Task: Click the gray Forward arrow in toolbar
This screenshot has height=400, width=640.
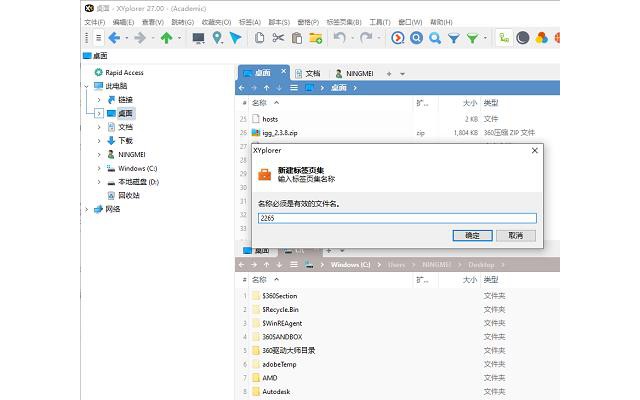Action: click(140, 38)
